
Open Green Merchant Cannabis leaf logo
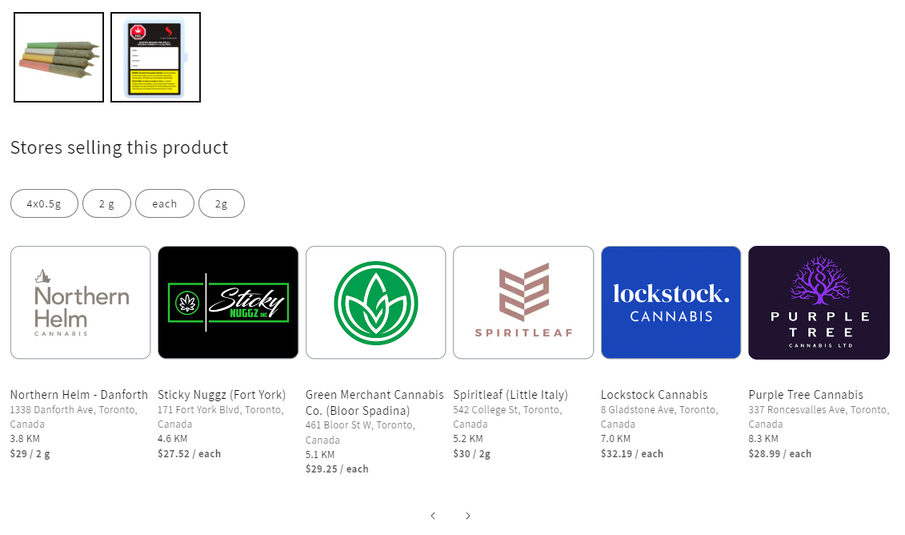click(x=375, y=302)
